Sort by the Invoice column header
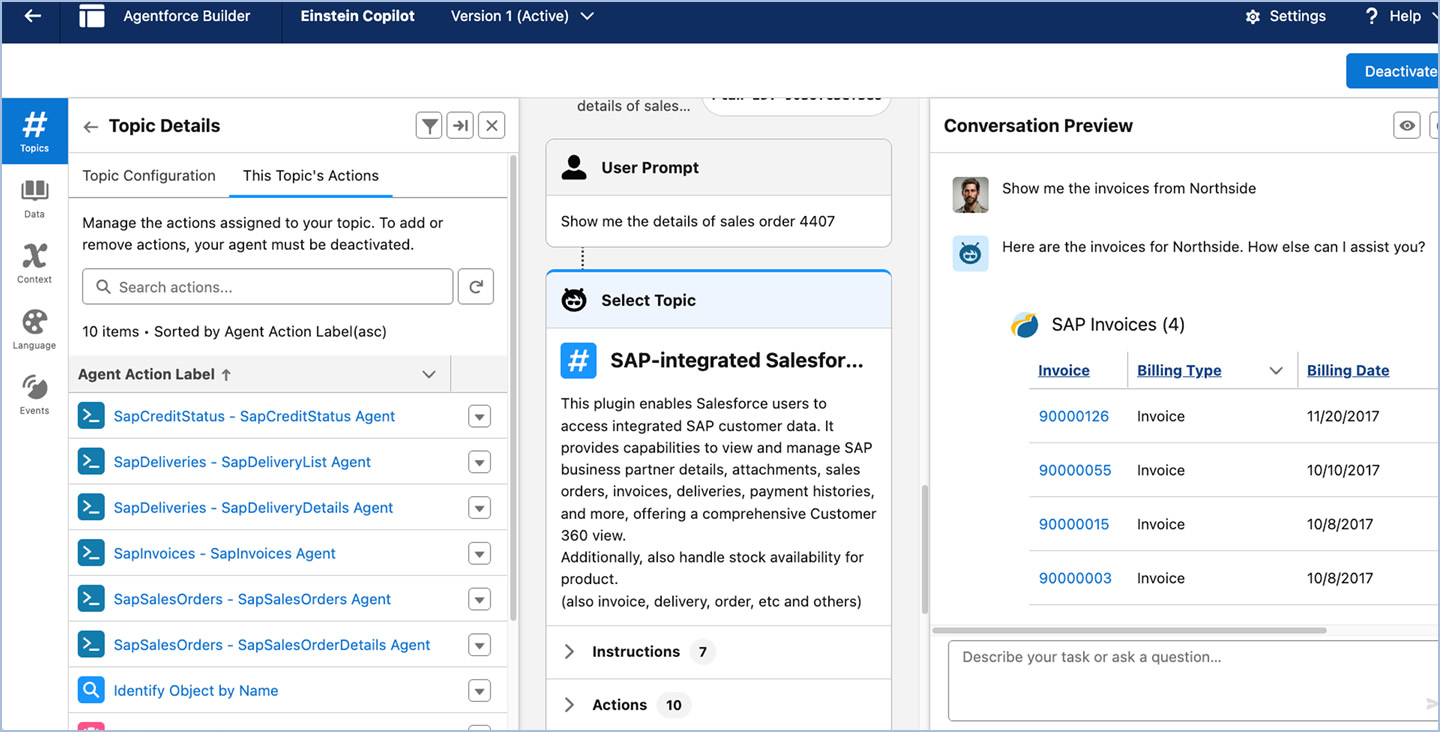Viewport: 1440px width, 732px height. [1064, 371]
